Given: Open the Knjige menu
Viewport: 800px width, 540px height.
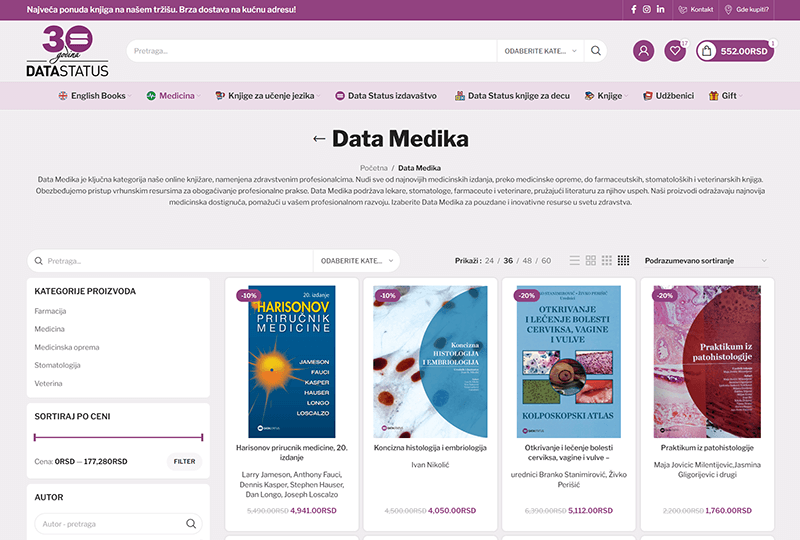Looking at the screenshot, I should [606, 95].
